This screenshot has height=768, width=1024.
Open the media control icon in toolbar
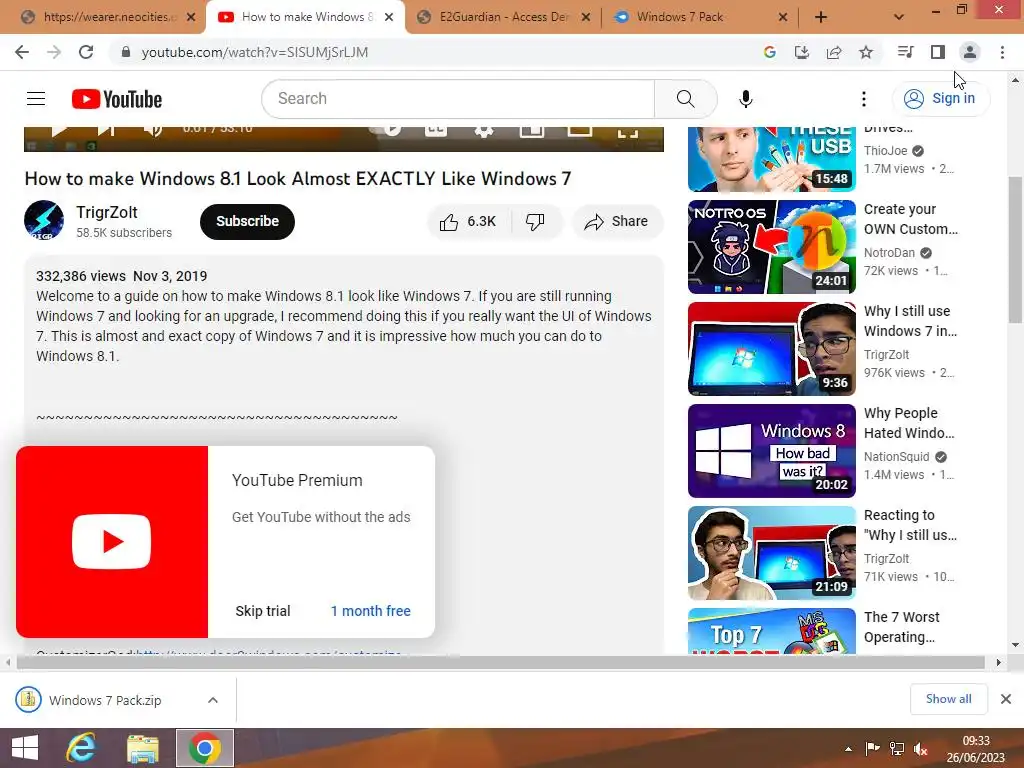tap(905, 52)
